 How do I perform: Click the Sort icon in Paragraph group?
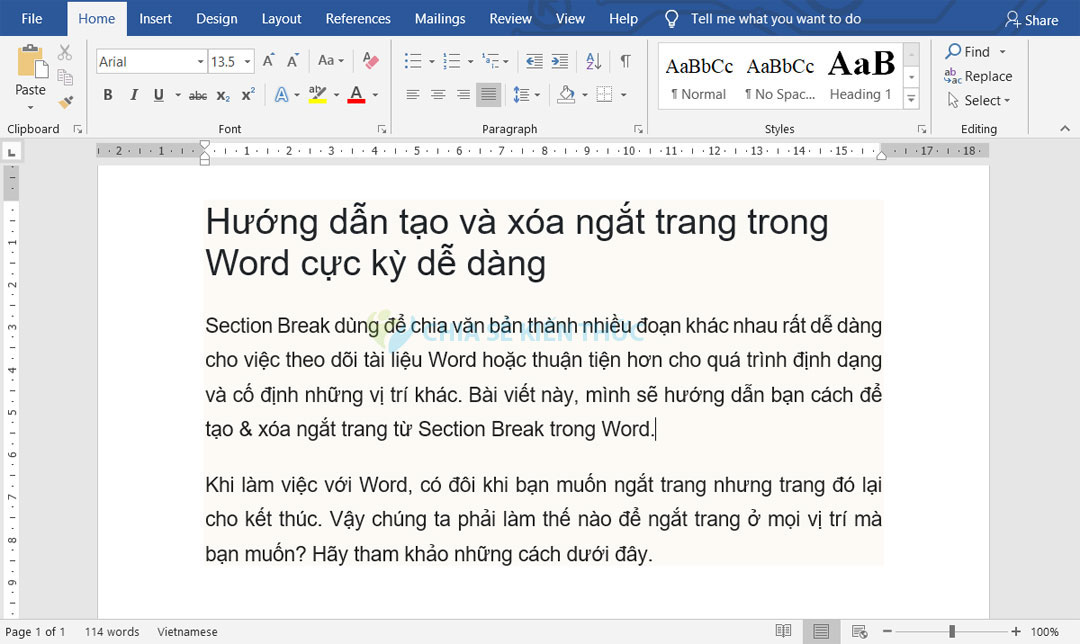click(x=593, y=61)
